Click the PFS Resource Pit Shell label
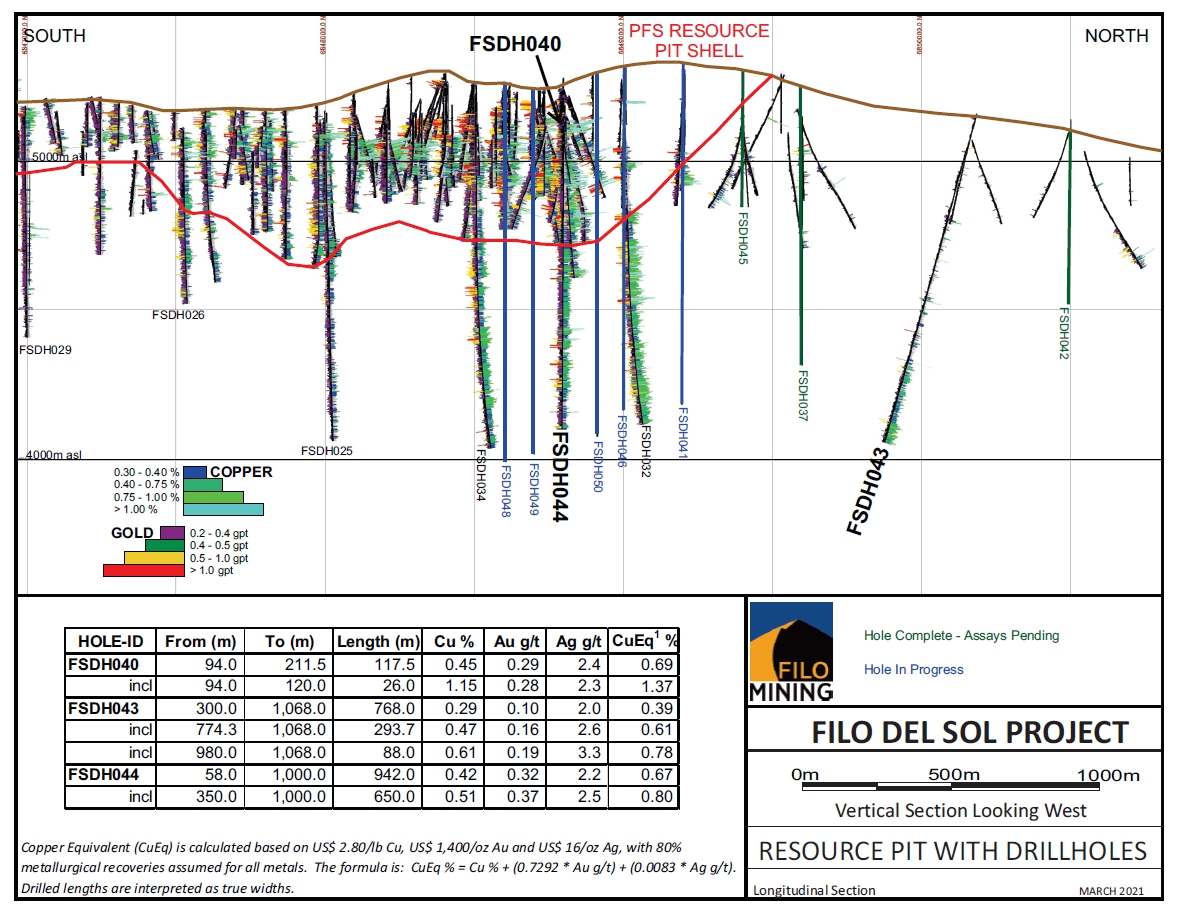This screenshot has height=913, width=1181. click(699, 41)
